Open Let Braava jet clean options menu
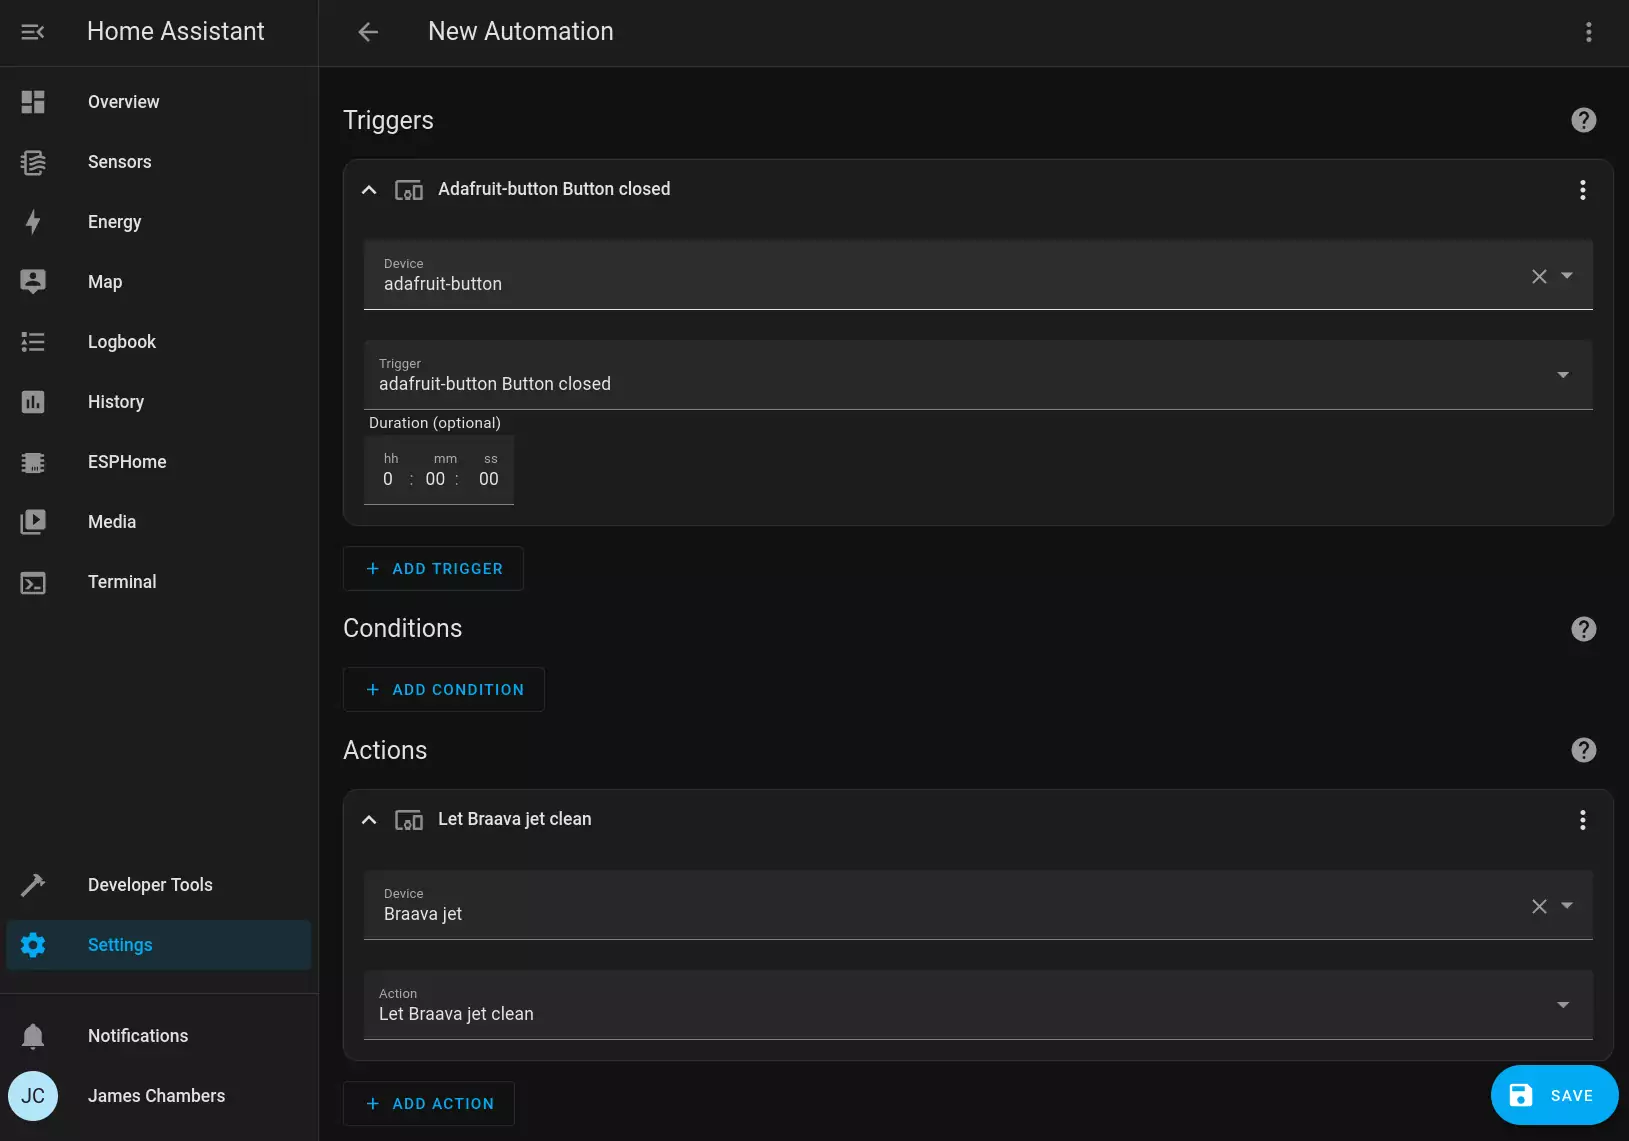Image resolution: width=1629 pixels, height=1141 pixels. (1582, 820)
